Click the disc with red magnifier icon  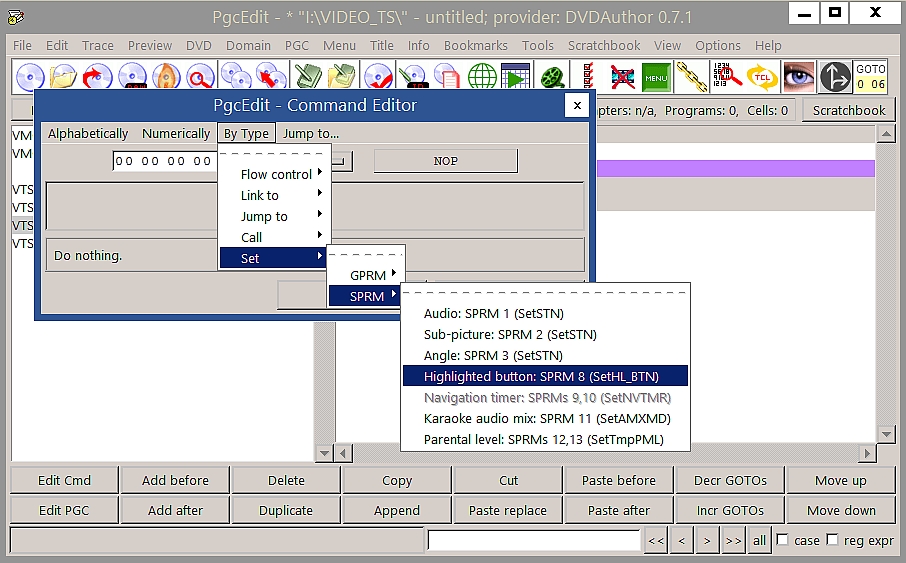(200, 77)
